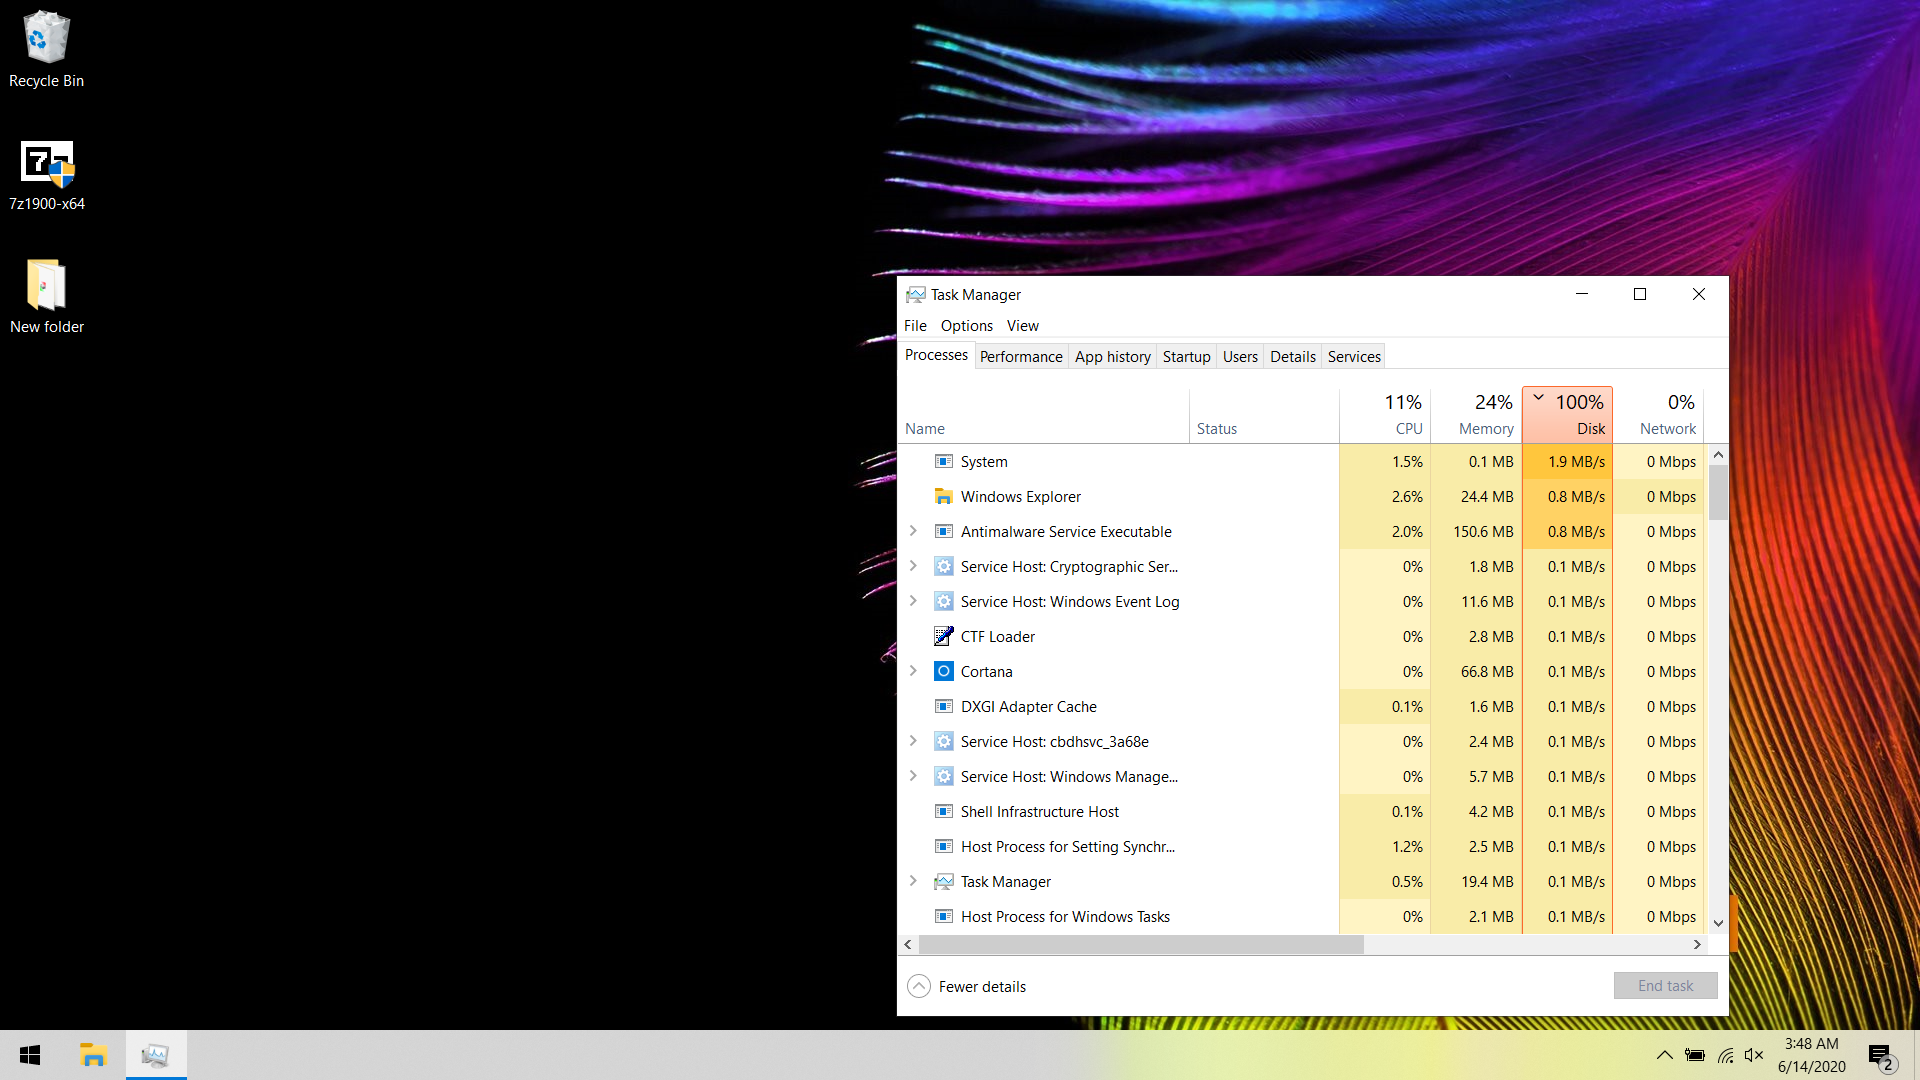This screenshot has width=1920, height=1080.
Task: Open the Windows Start menu
Action: point(30,1055)
